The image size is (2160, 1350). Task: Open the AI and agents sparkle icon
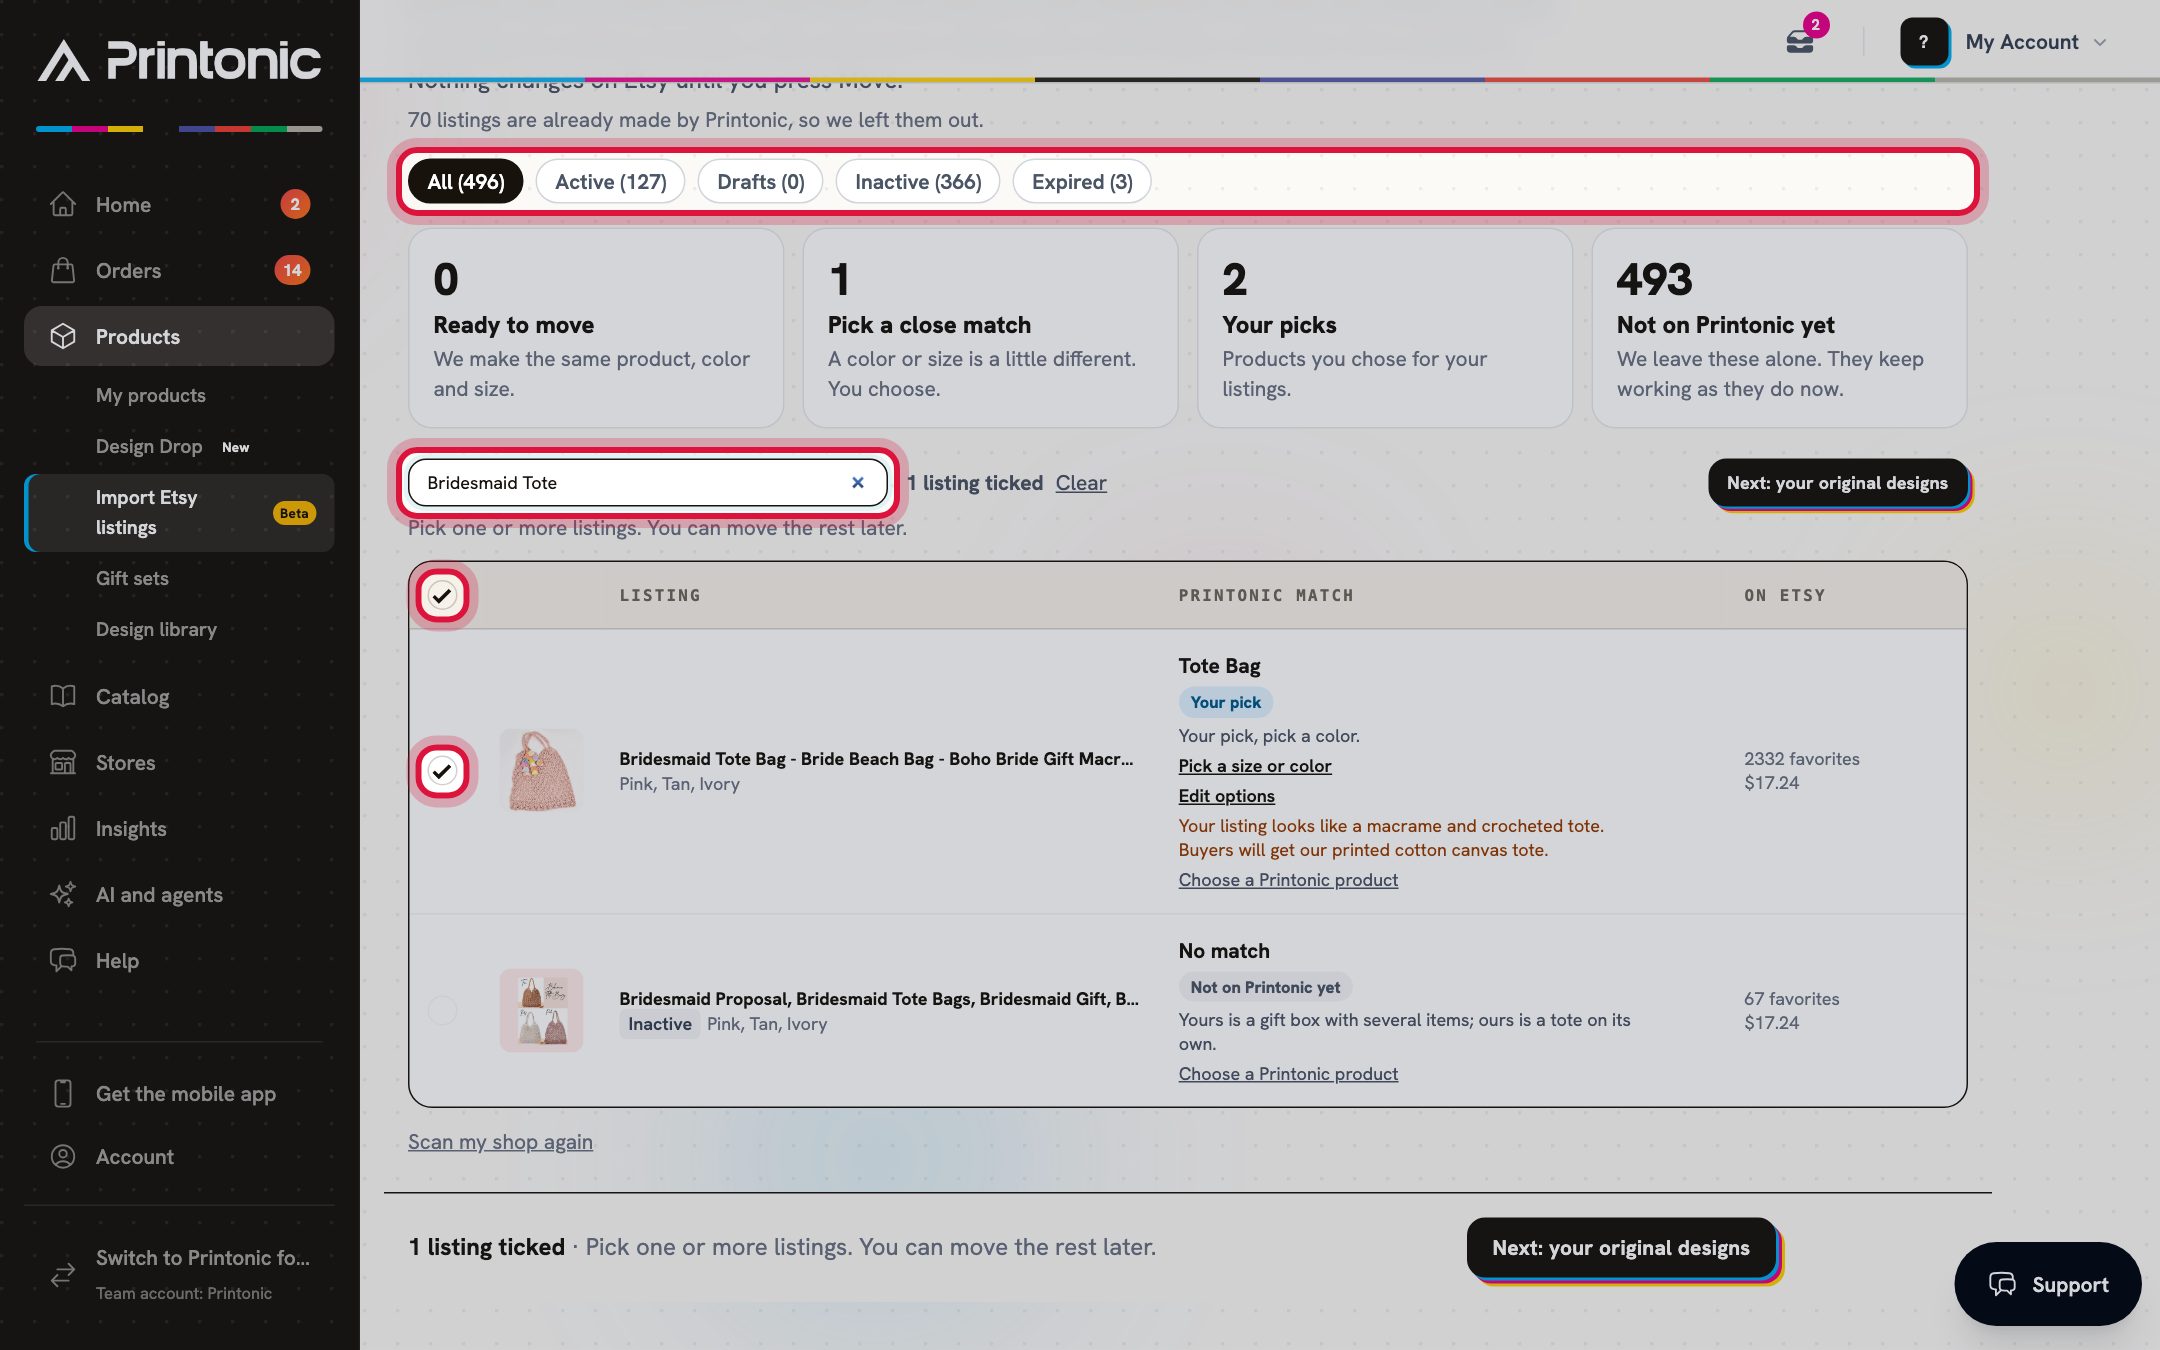[x=63, y=894]
